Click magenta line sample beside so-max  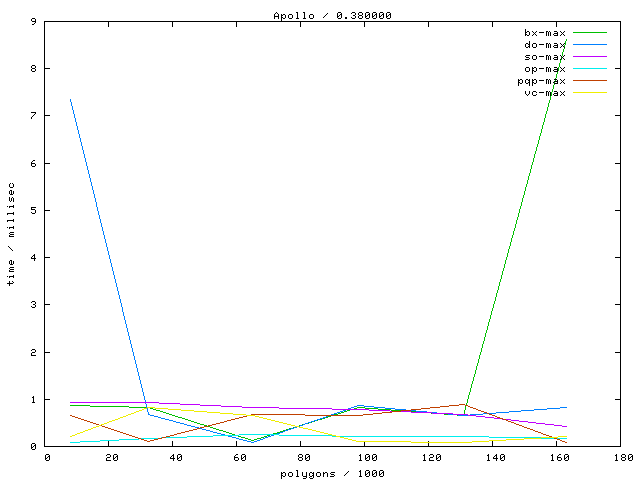(x=589, y=57)
